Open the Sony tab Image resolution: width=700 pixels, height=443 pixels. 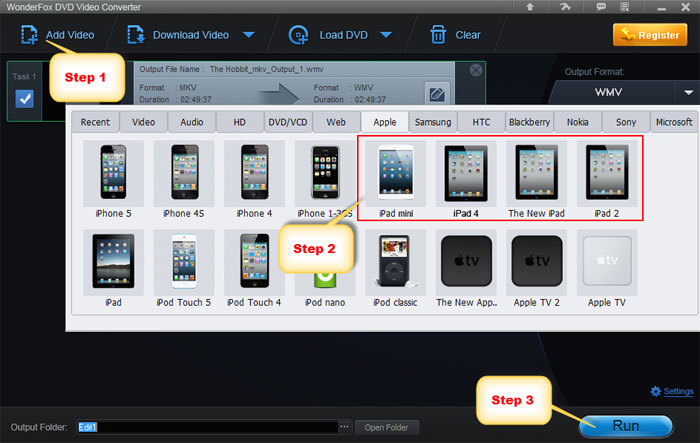pos(626,122)
